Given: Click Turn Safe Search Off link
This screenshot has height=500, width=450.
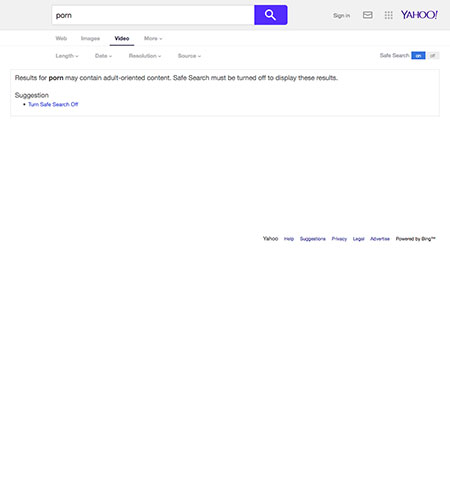Looking at the screenshot, I should (53, 104).
